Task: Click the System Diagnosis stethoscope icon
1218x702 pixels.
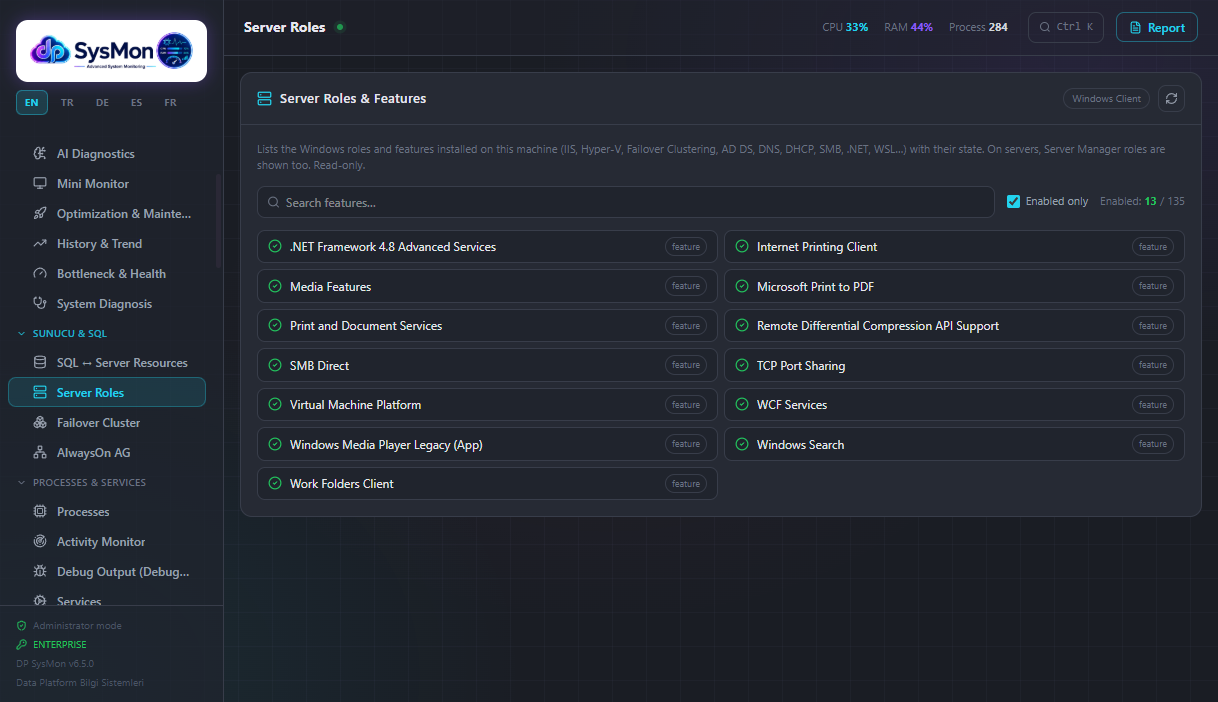Action: 40,304
